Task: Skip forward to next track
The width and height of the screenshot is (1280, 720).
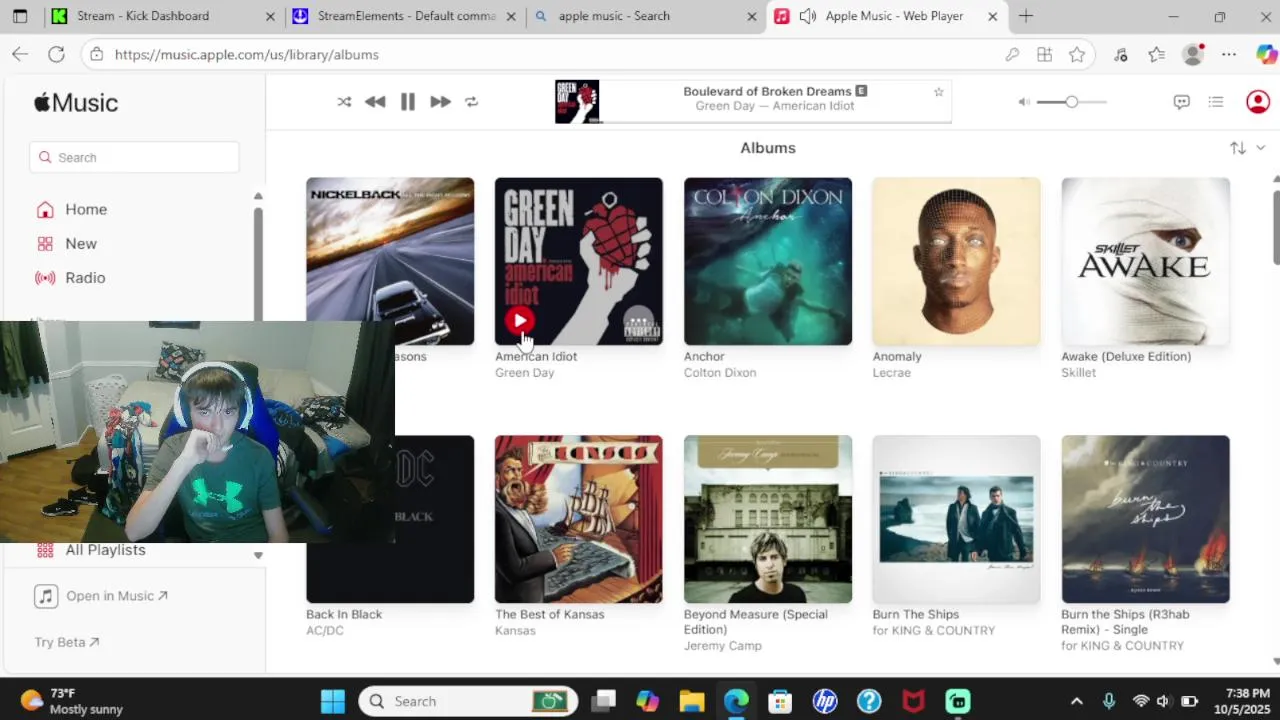Action: pyautogui.click(x=440, y=102)
